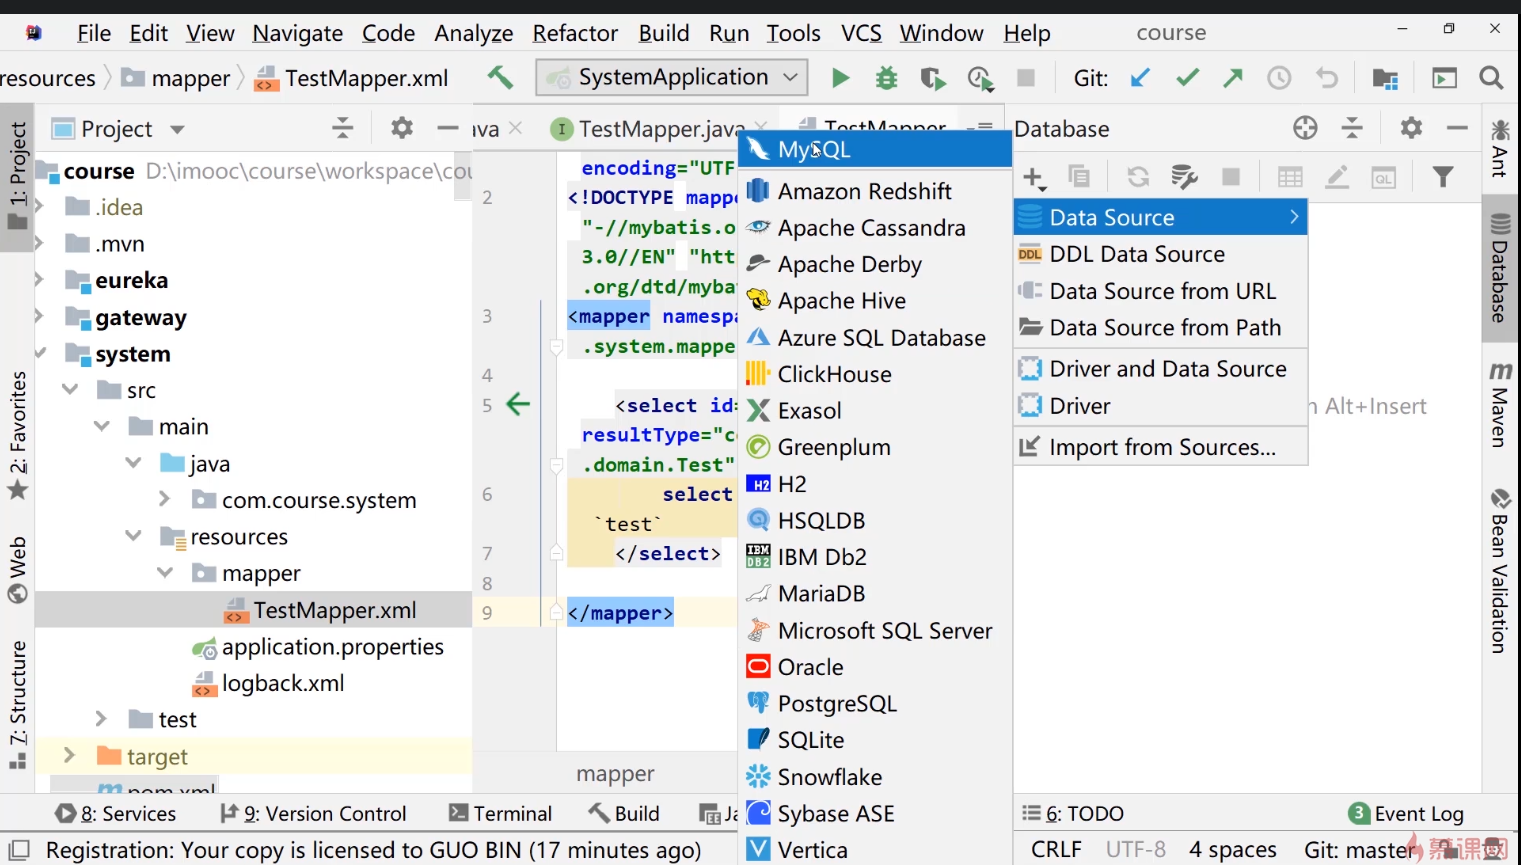Open Database console QL icon

[1384, 177]
